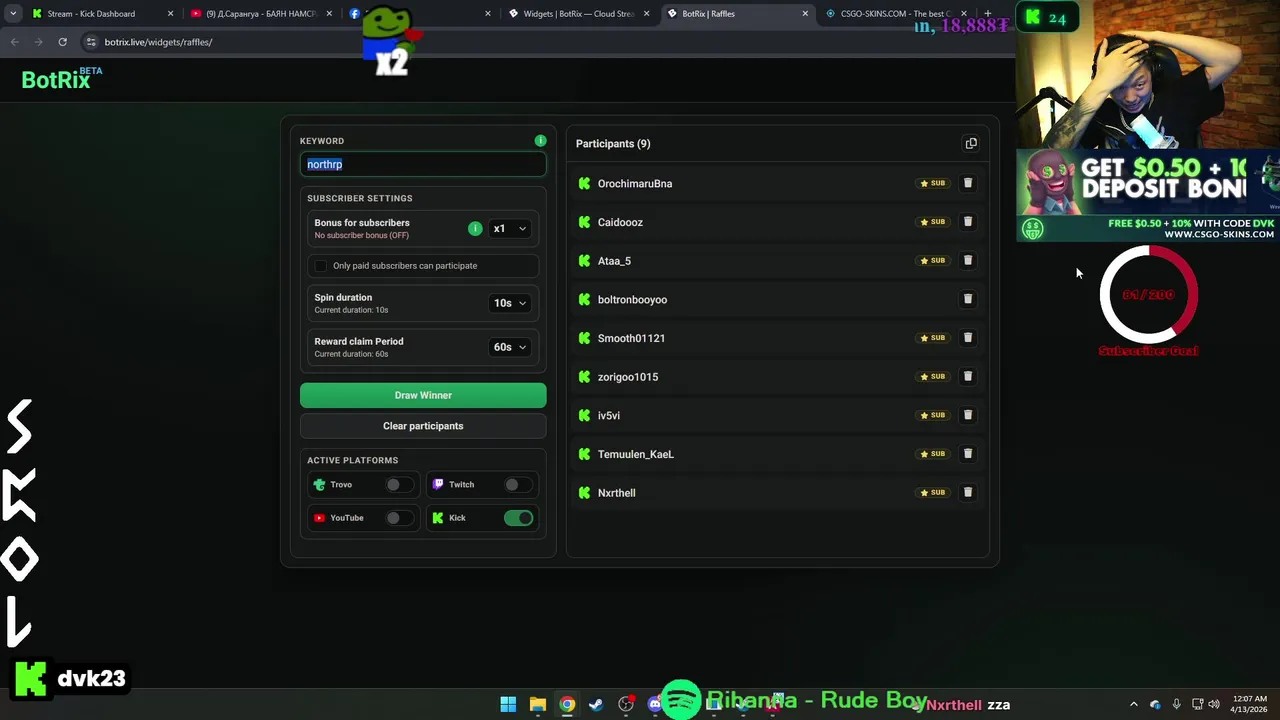The image size is (1280, 720).
Task: Delete Ataa_5 from participants list
Action: [x=967, y=260]
